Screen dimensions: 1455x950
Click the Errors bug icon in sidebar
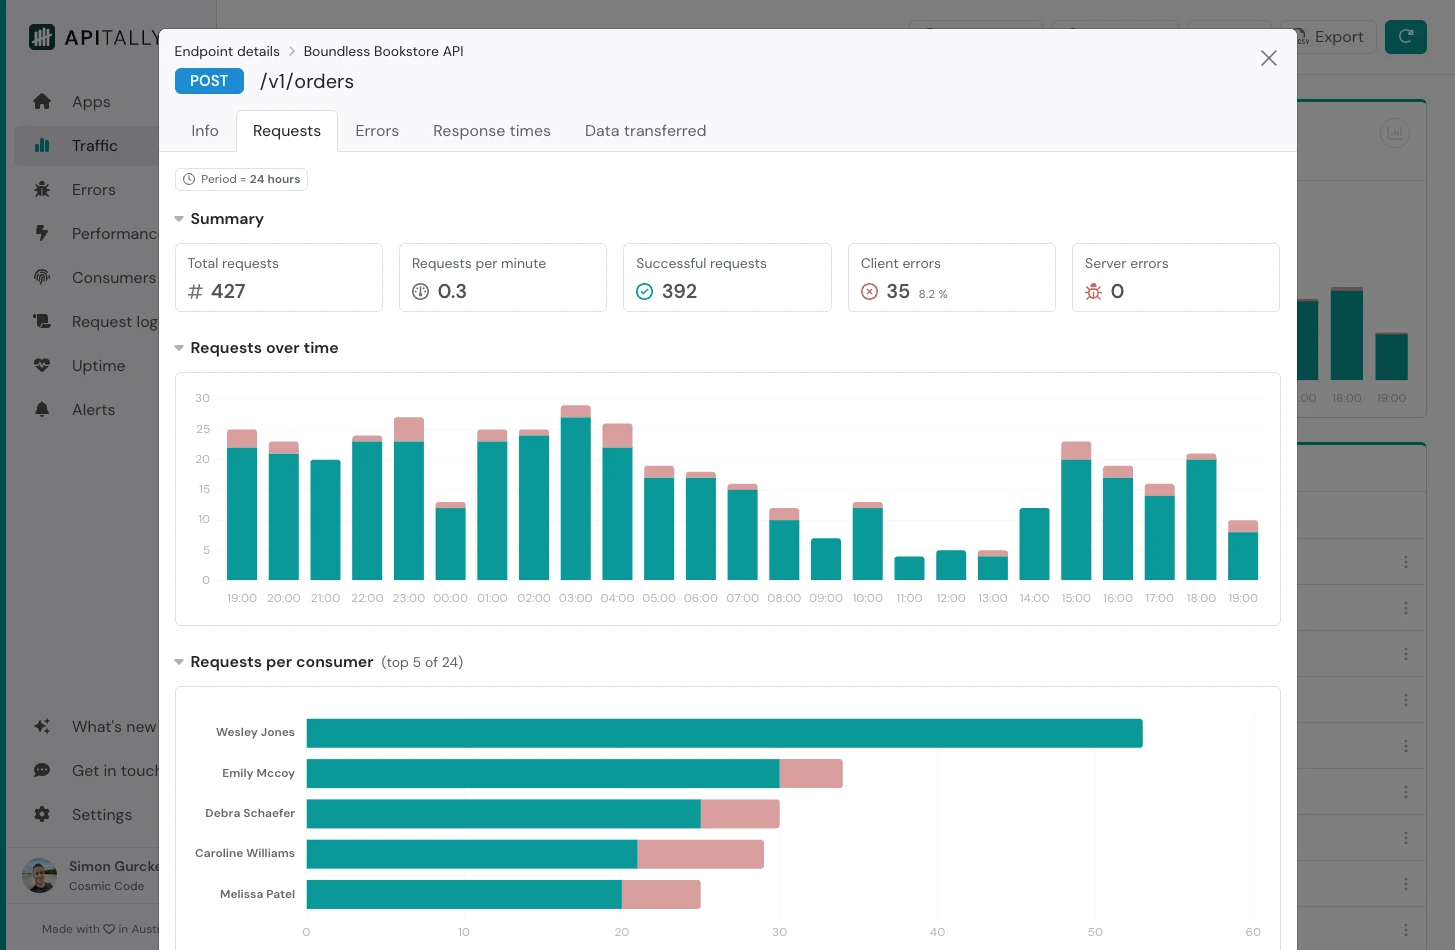point(42,190)
